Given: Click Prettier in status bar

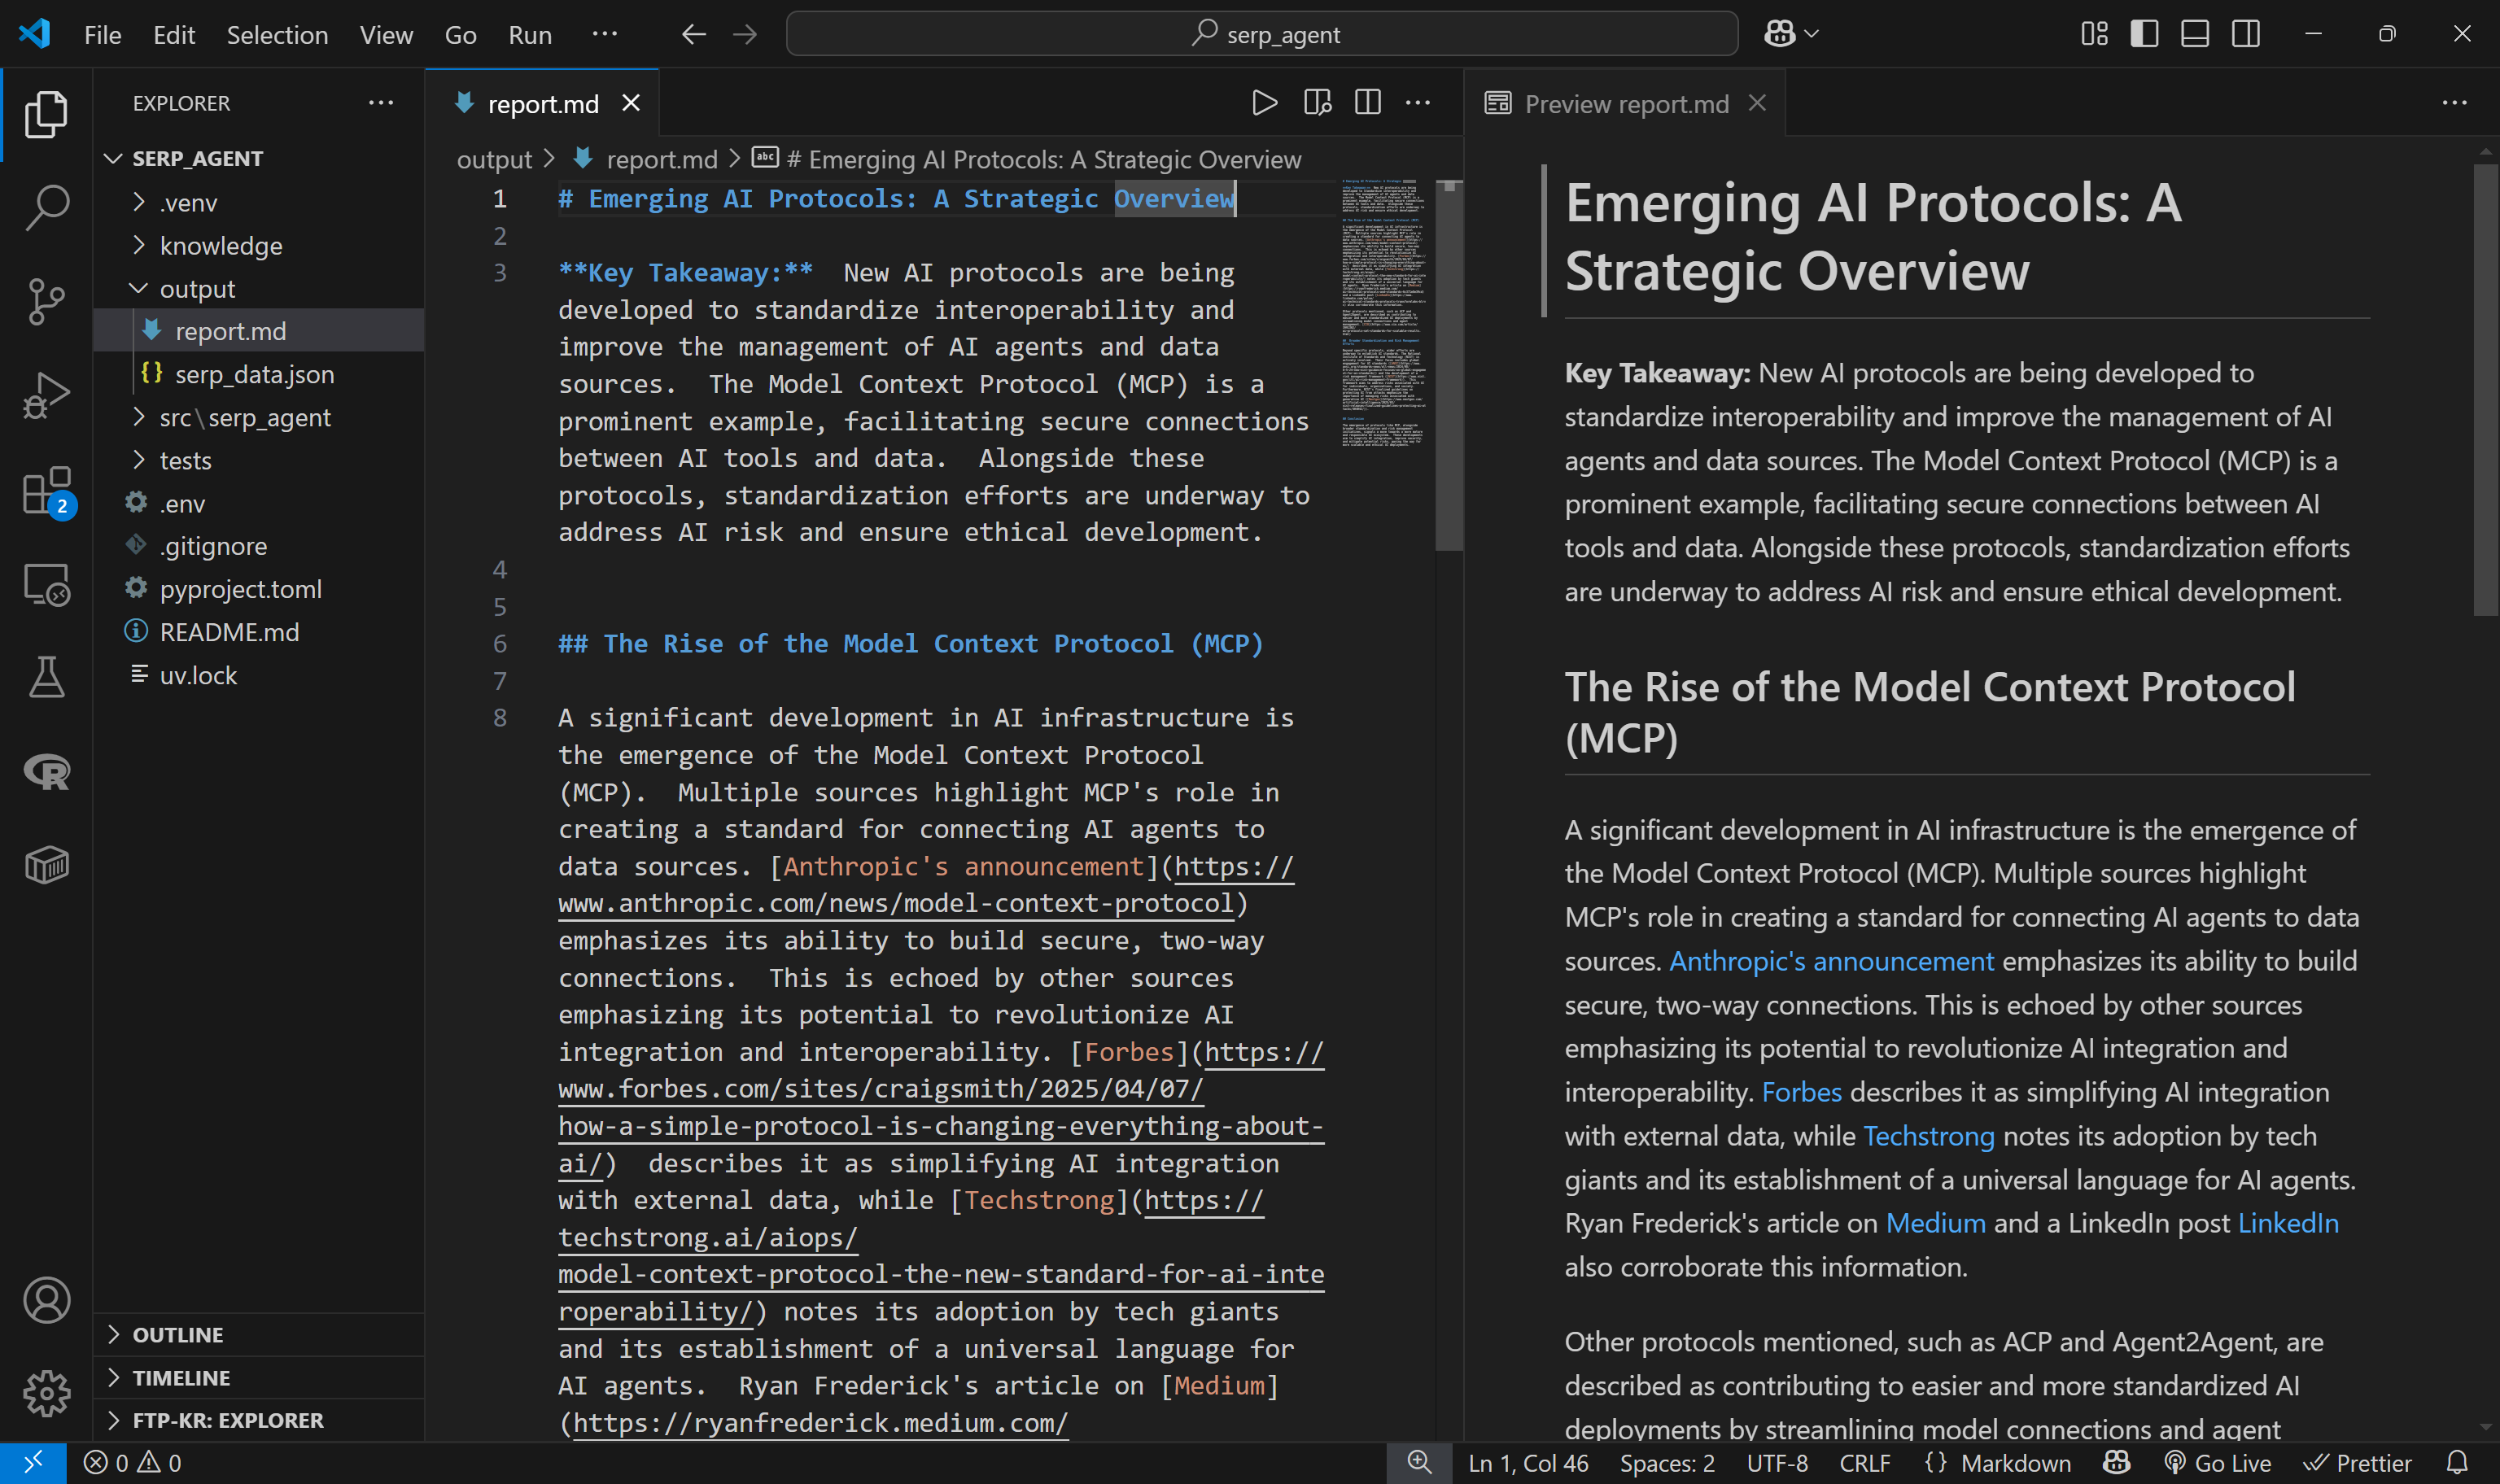Looking at the screenshot, I should pyautogui.click(x=2358, y=1463).
